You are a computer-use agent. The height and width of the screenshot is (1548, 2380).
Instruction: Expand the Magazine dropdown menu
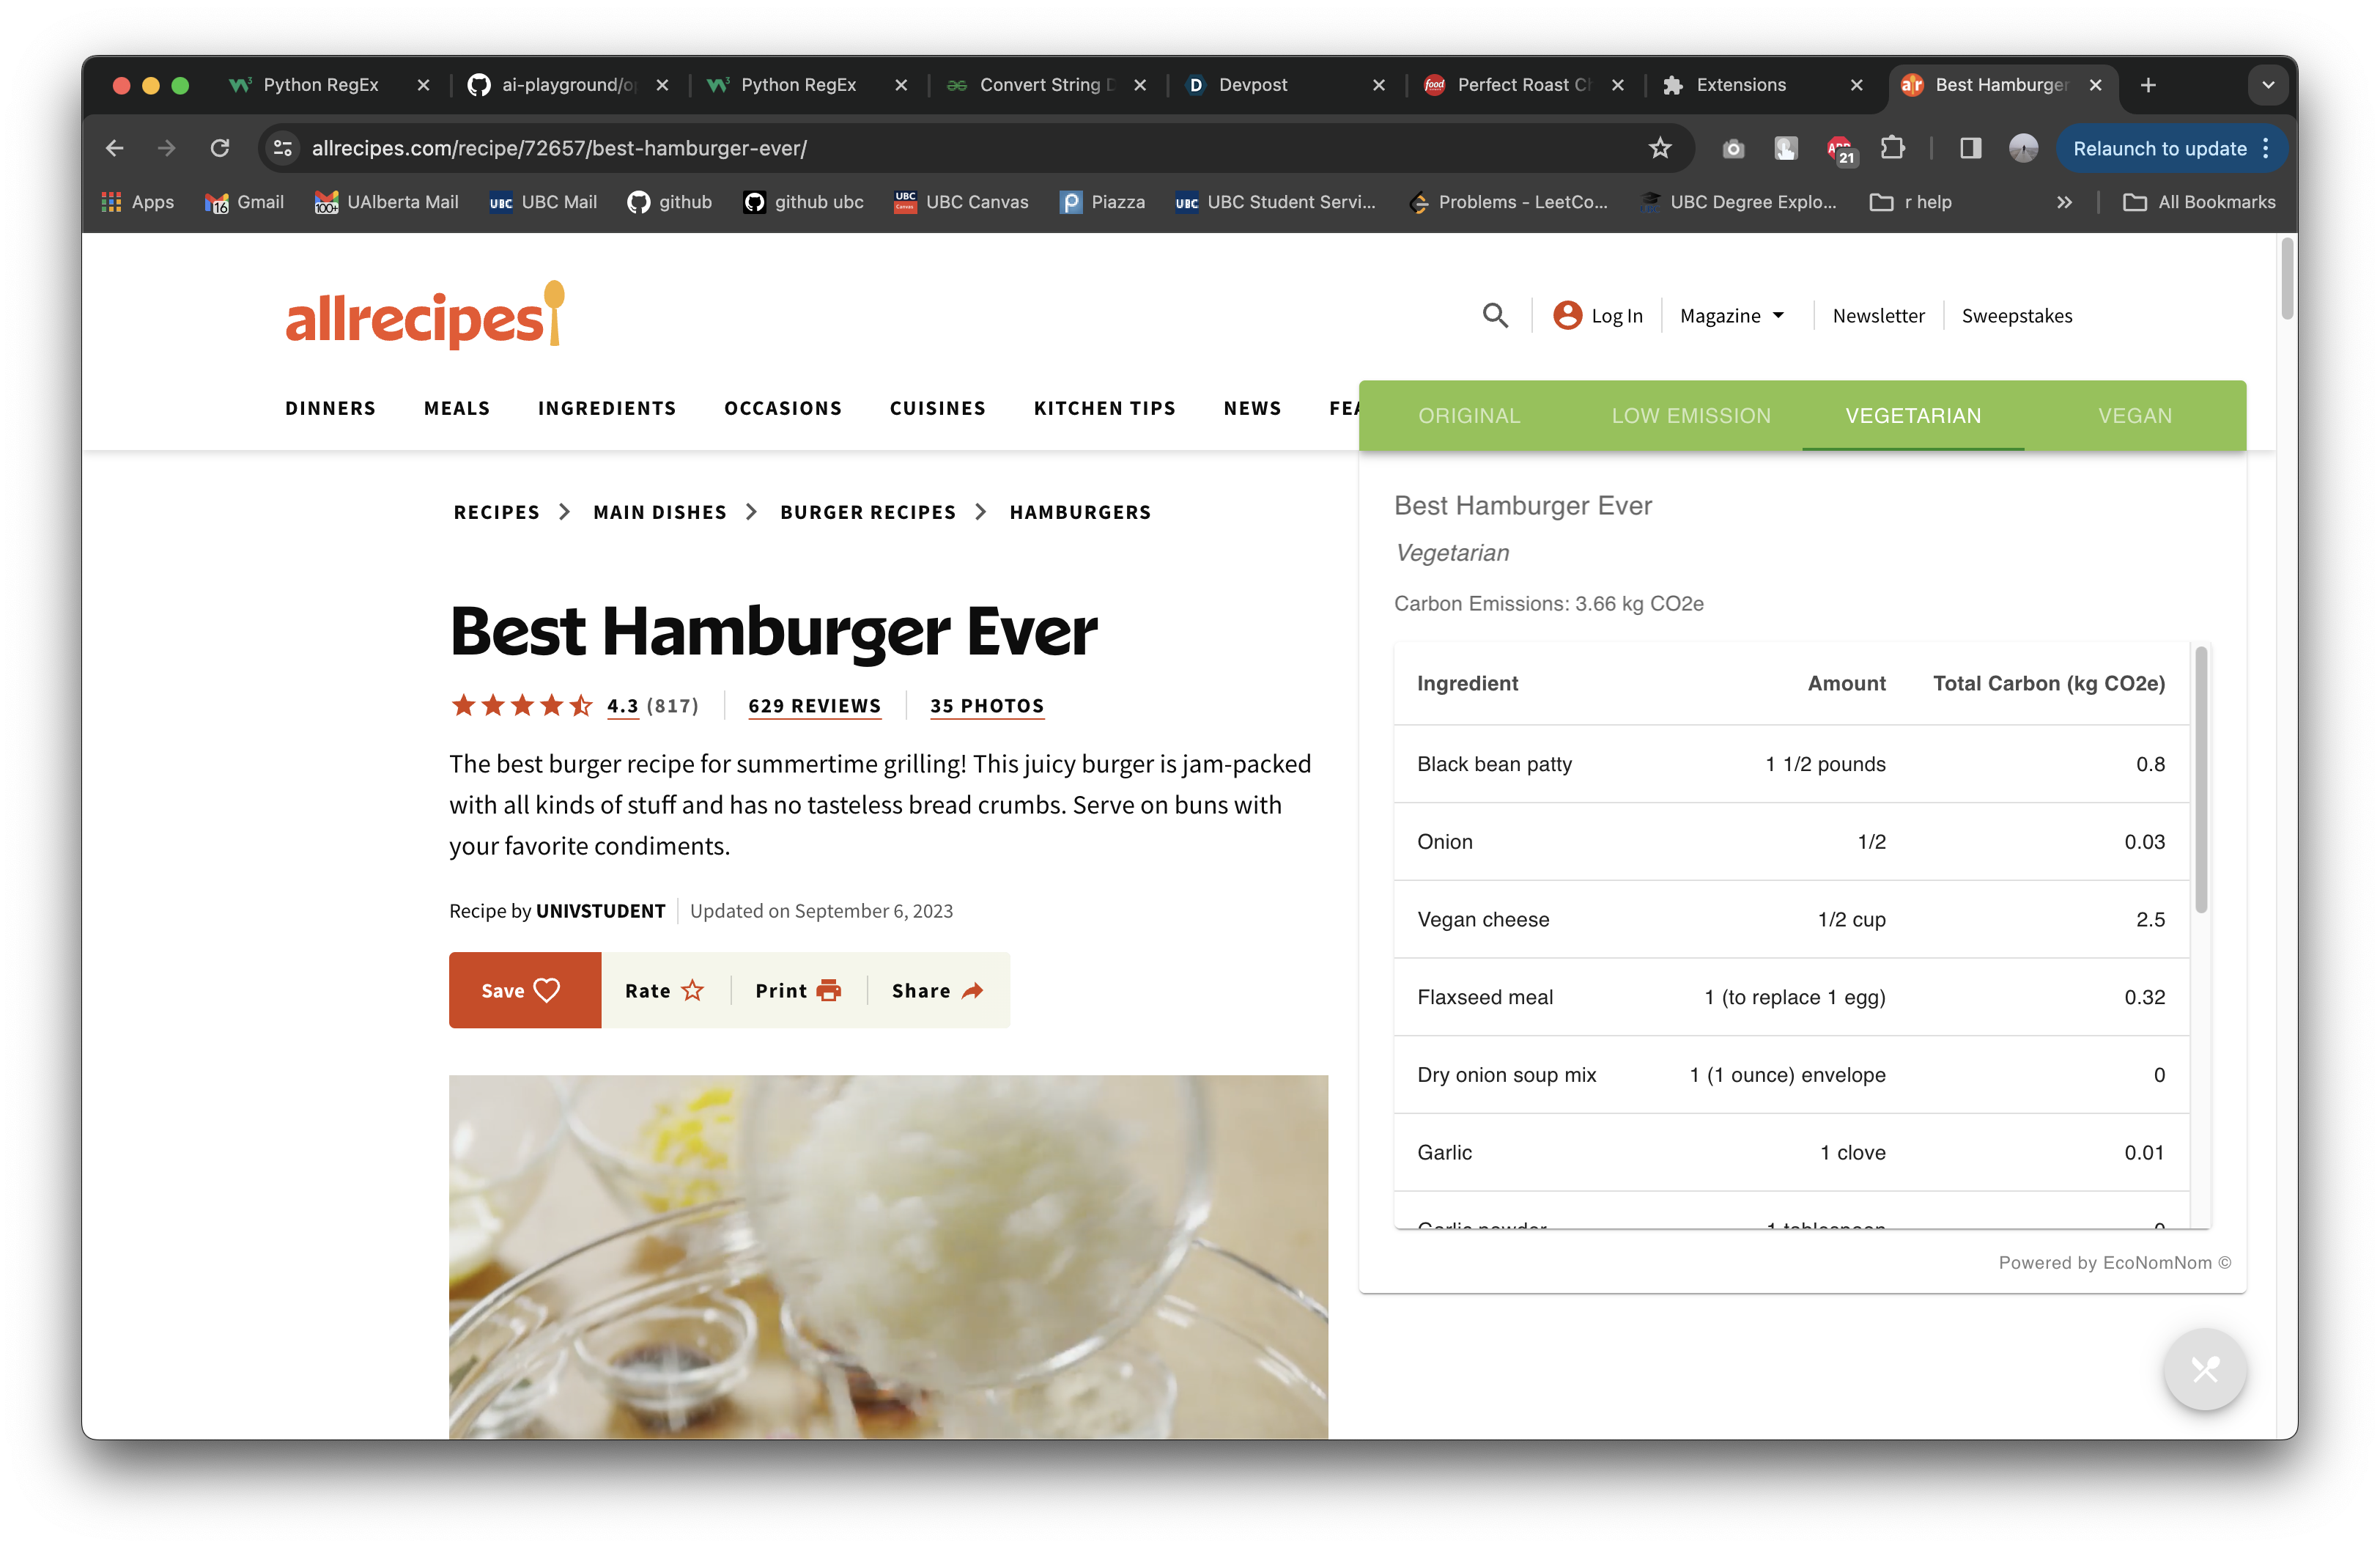point(1732,316)
